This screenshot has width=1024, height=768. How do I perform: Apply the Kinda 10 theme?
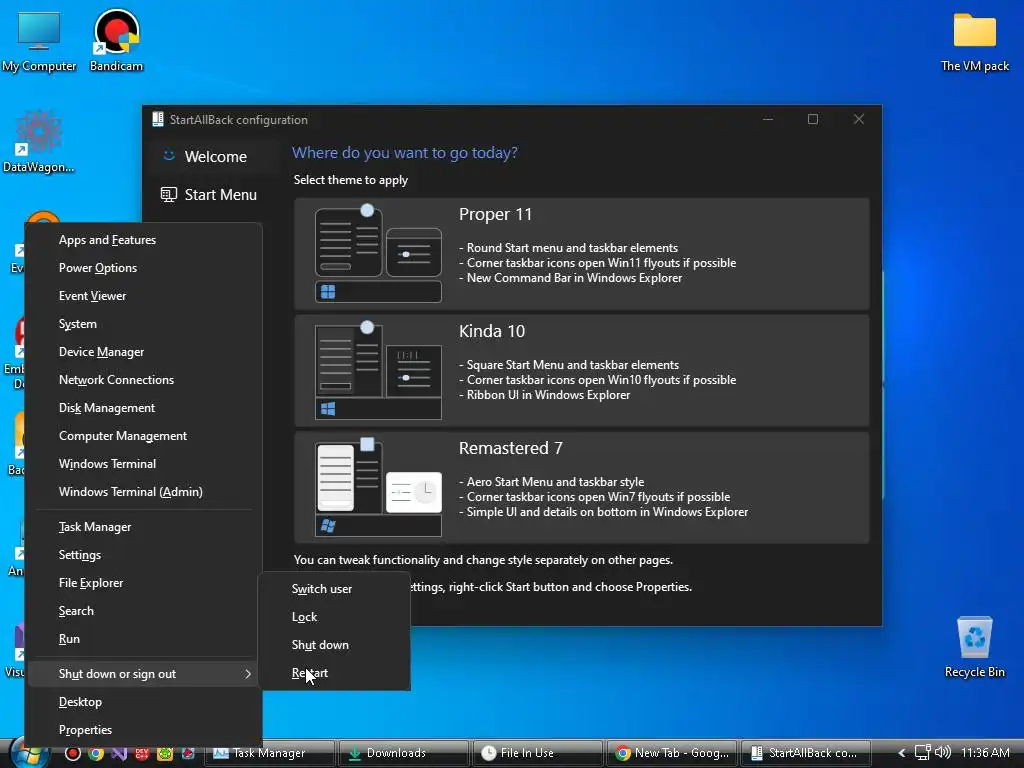[x=582, y=371]
